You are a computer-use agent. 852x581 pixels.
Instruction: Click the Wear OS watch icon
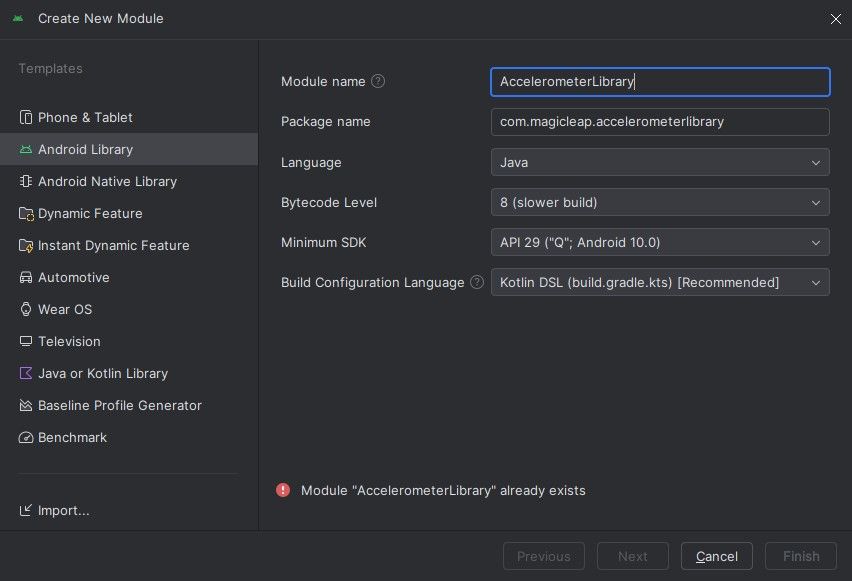pos(26,309)
